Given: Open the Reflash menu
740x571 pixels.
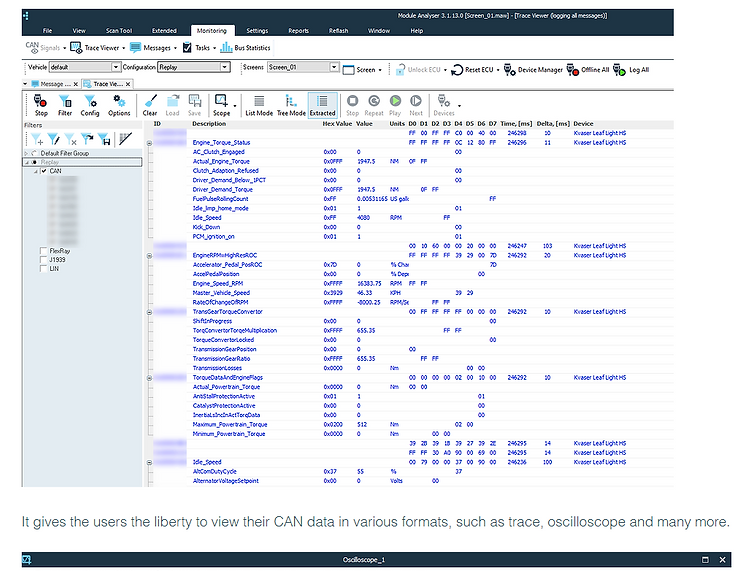Looking at the screenshot, I should (338, 31).
